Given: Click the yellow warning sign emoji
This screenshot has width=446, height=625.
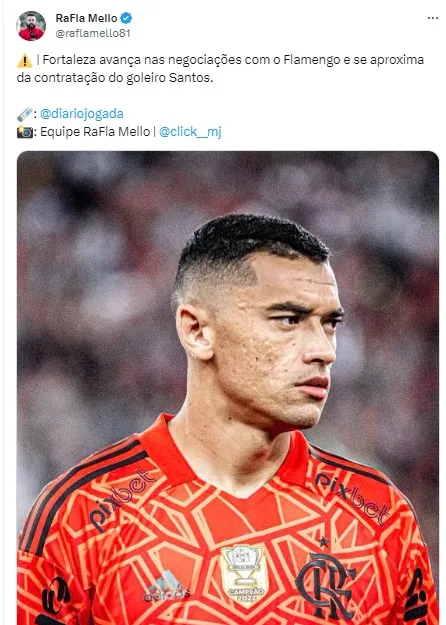Looking at the screenshot, I should 24,61.
